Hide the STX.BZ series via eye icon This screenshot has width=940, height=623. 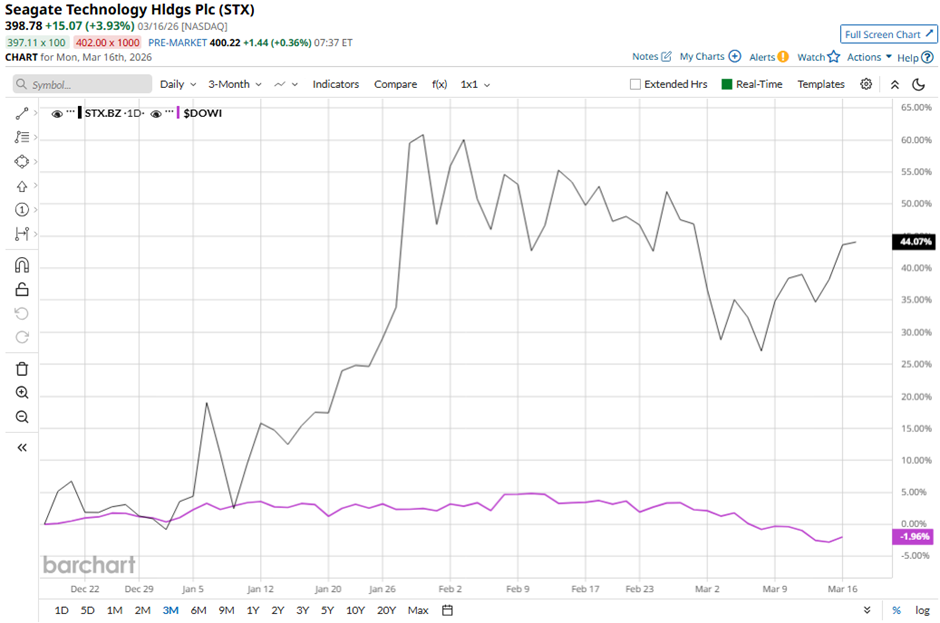57,113
